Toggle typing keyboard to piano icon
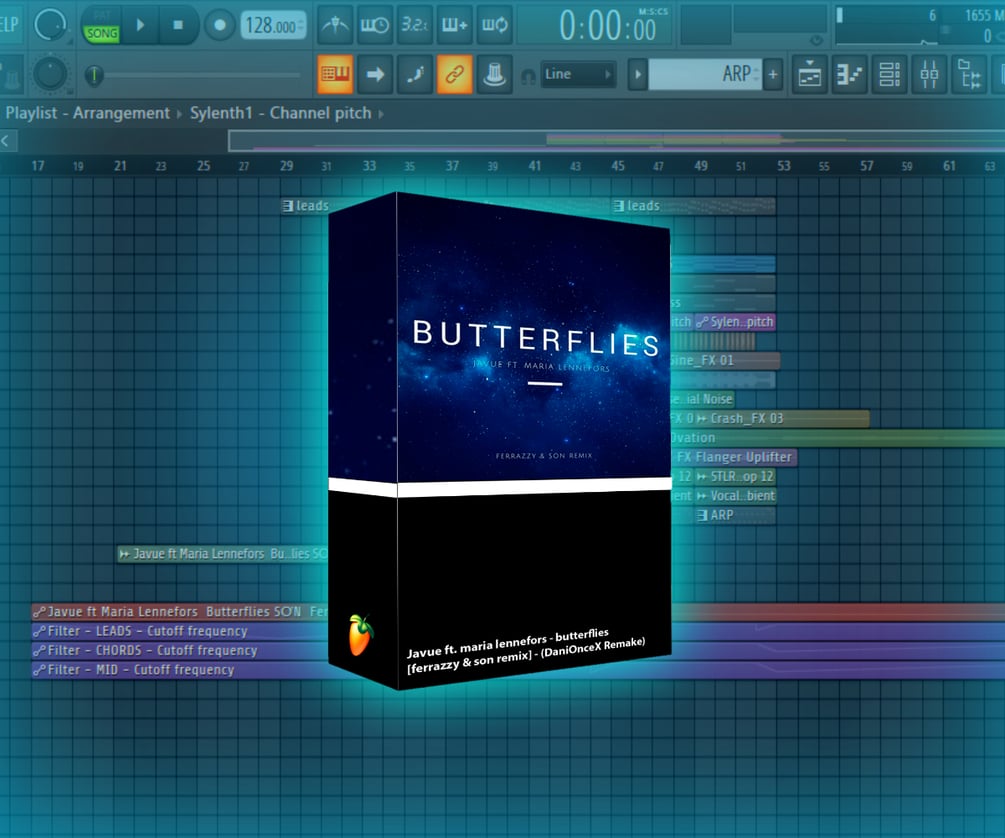 [x=335, y=74]
